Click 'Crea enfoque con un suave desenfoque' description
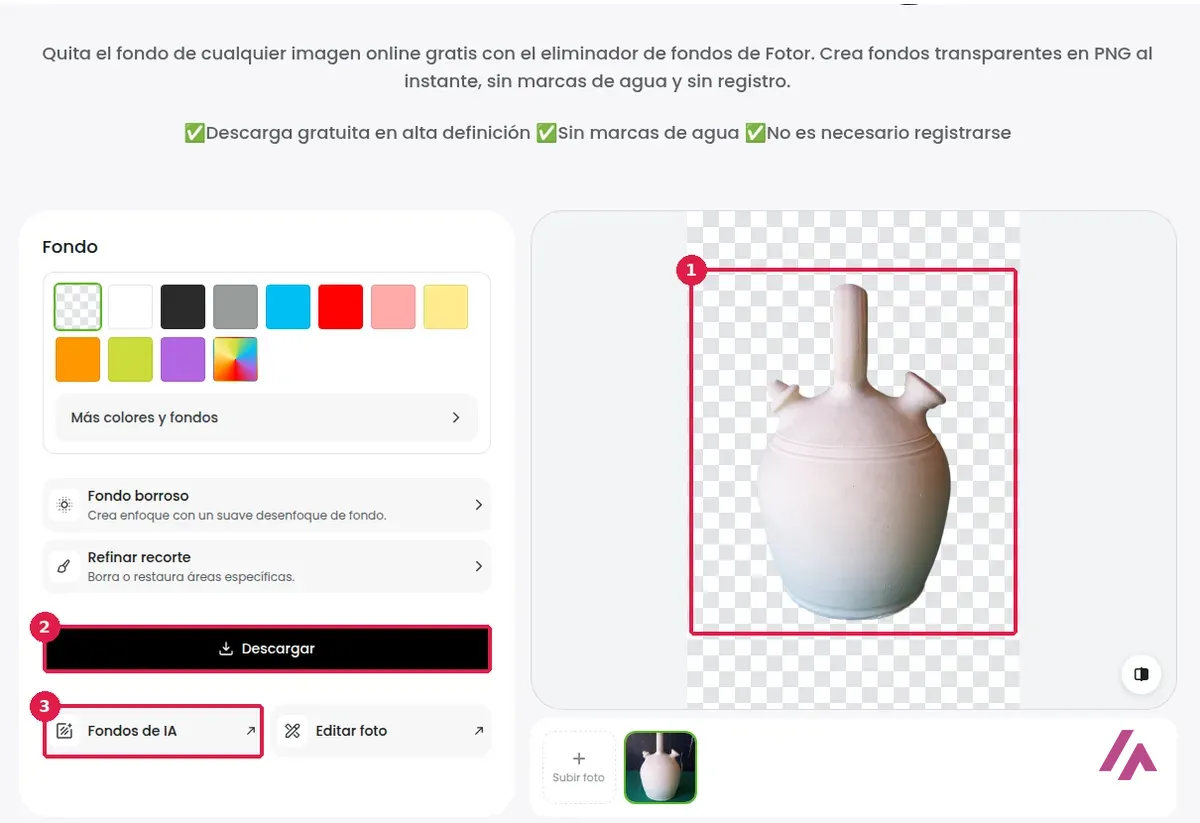The height and width of the screenshot is (823, 1200). click(x=237, y=516)
